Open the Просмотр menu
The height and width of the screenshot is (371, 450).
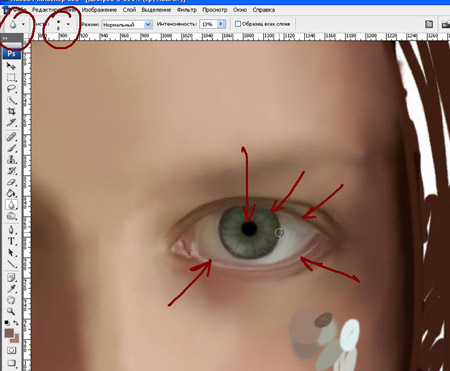215,10
